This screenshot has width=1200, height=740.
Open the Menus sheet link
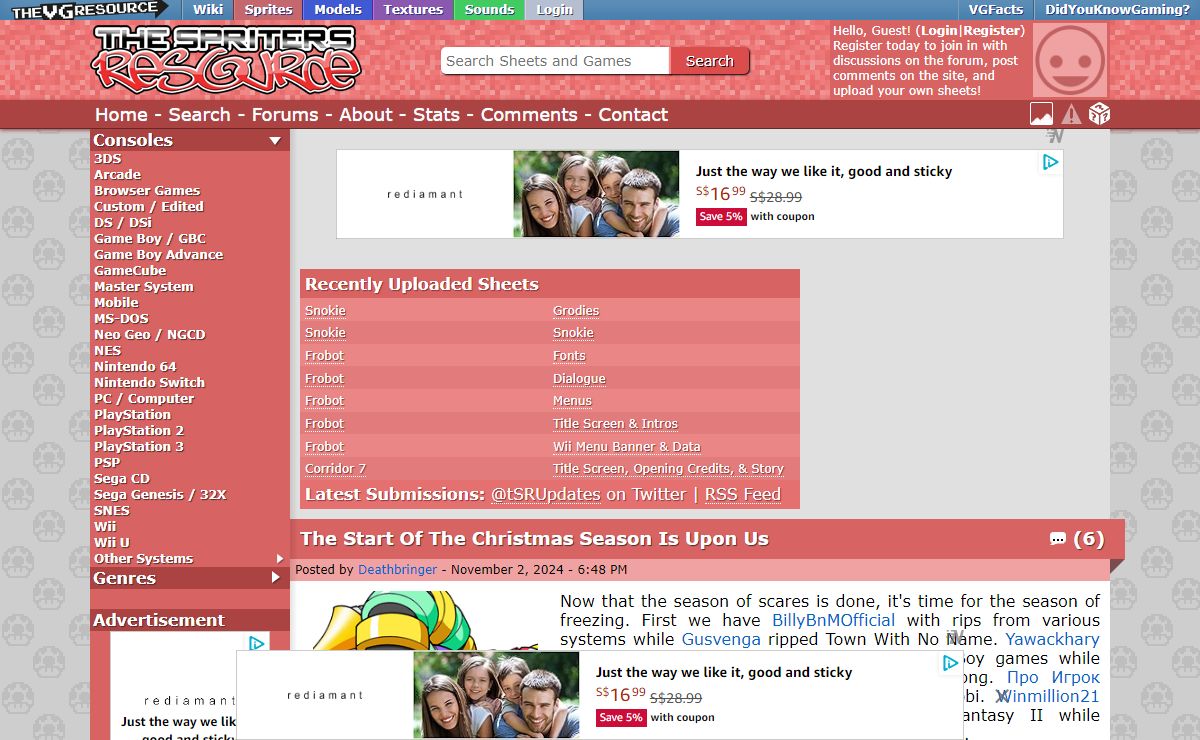572,401
